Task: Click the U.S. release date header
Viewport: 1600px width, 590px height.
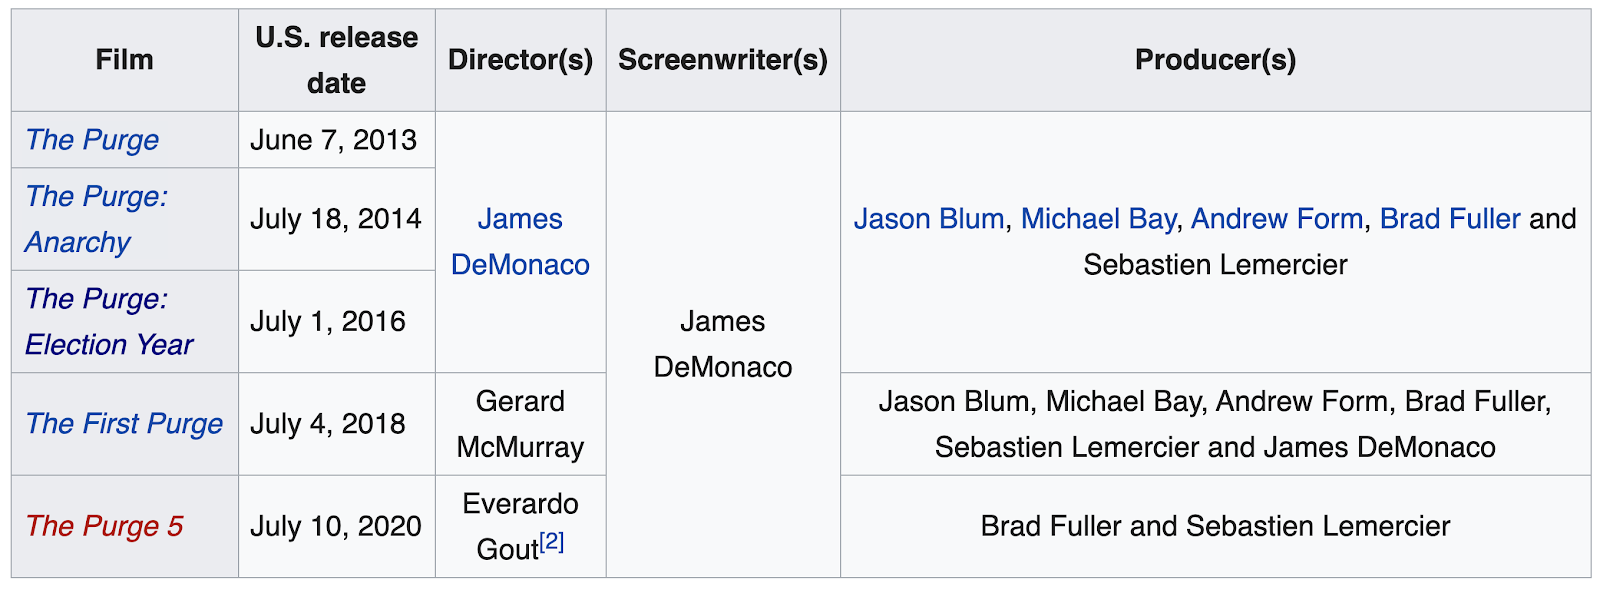Action: [337, 60]
